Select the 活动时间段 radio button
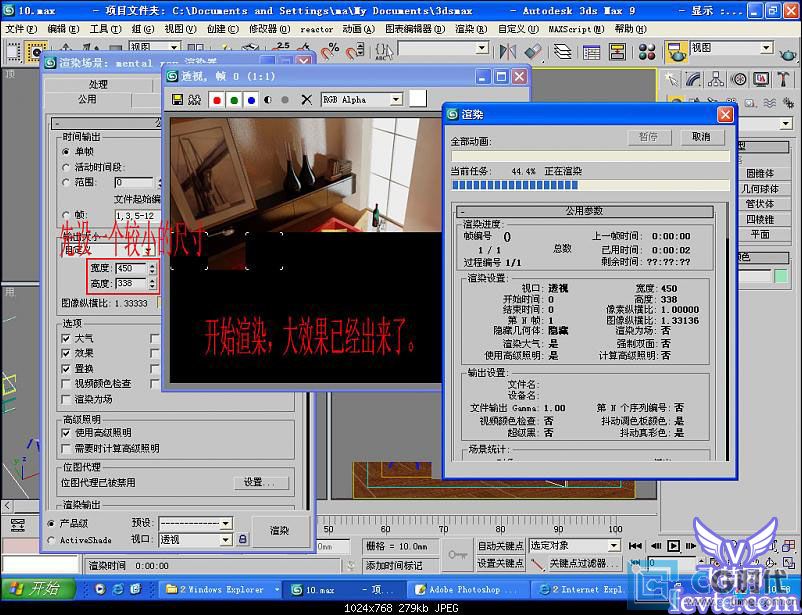This screenshot has height=615, width=802. (65, 167)
